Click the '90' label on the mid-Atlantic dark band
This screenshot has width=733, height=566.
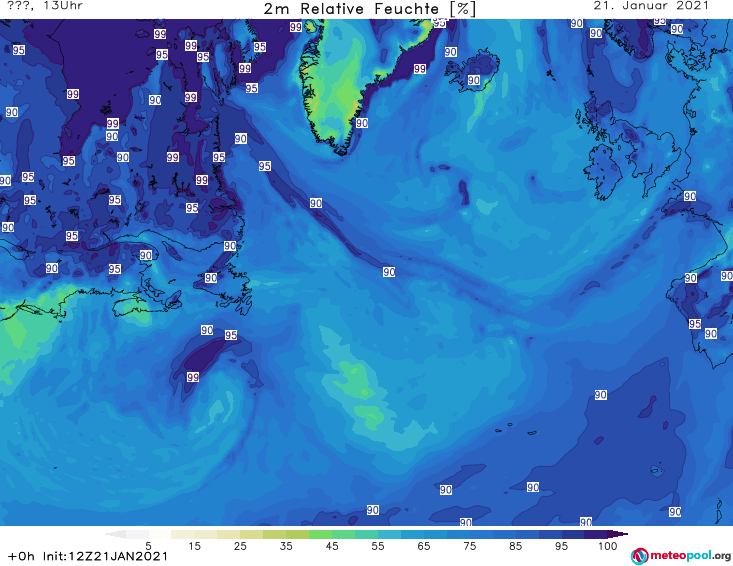pos(389,272)
